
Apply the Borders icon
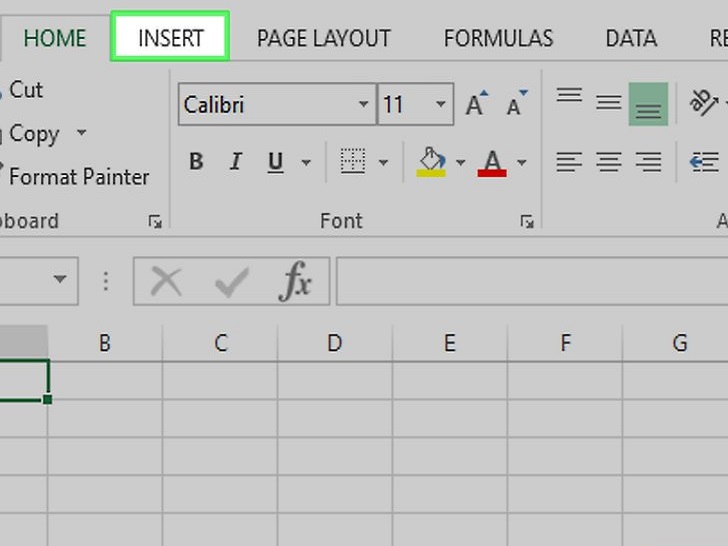[353, 162]
